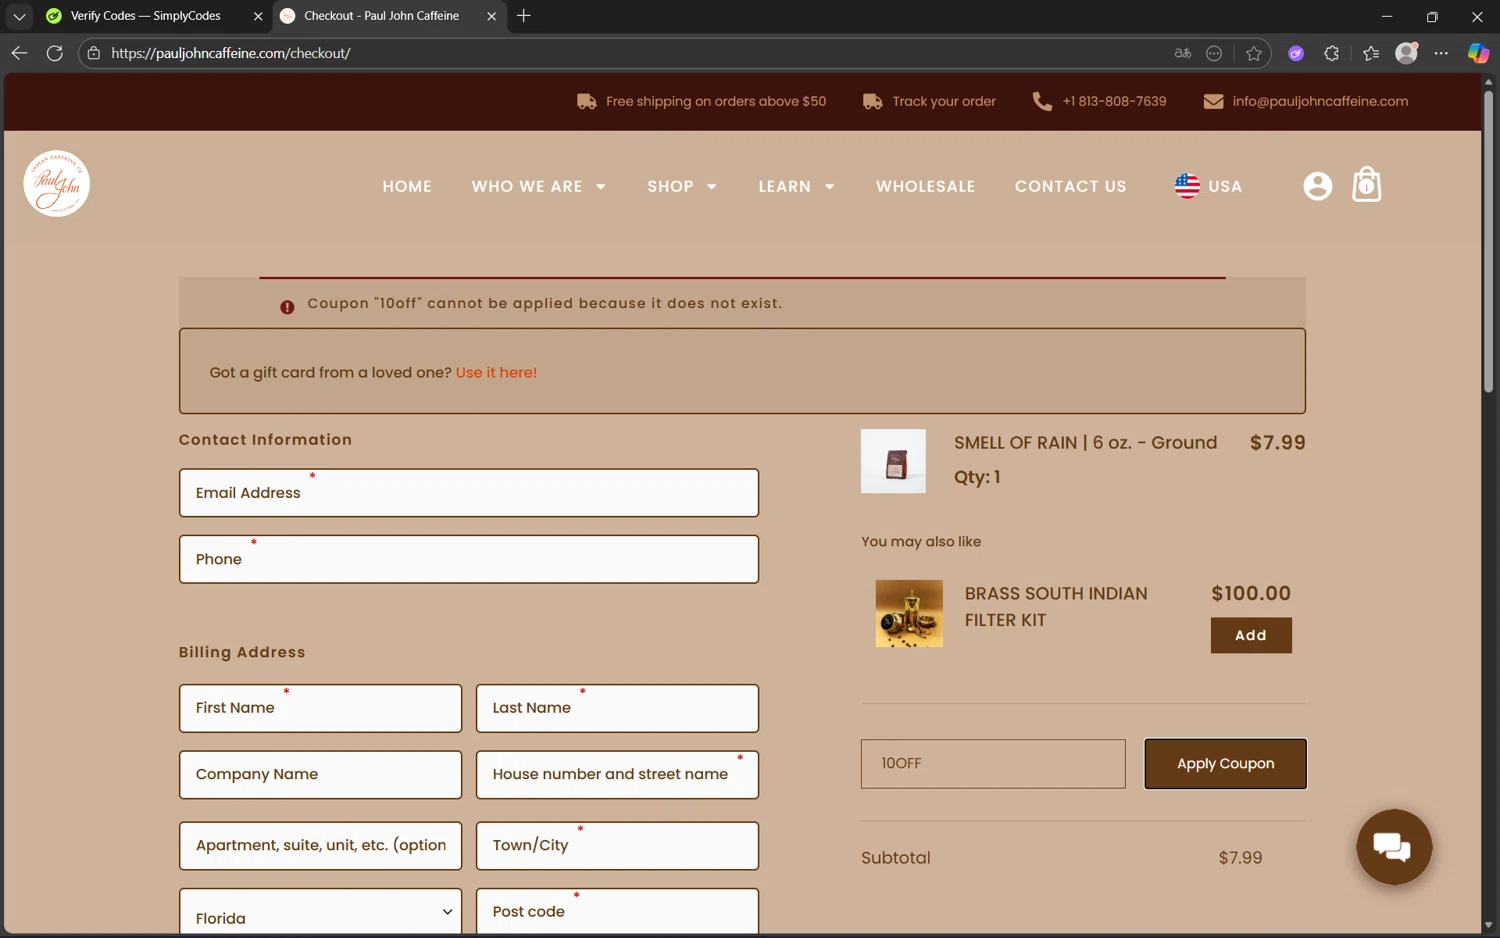Click the Last Name field
1500x938 pixels.
point(617,708)
